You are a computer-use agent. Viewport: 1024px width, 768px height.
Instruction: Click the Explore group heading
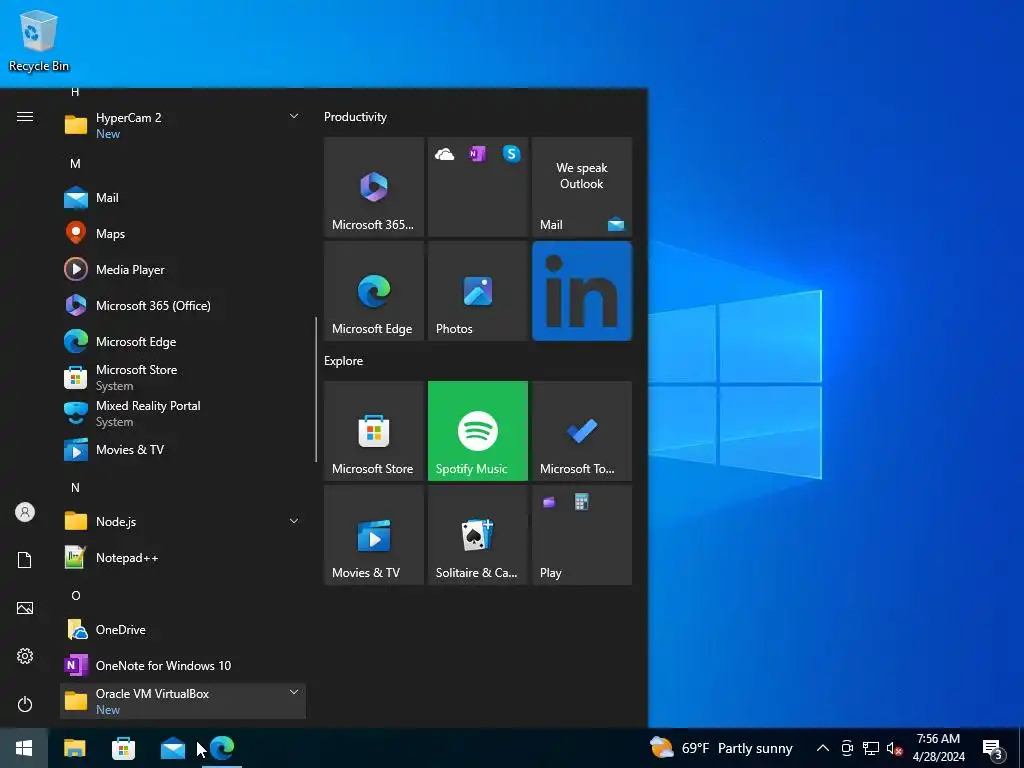point(344,361)
